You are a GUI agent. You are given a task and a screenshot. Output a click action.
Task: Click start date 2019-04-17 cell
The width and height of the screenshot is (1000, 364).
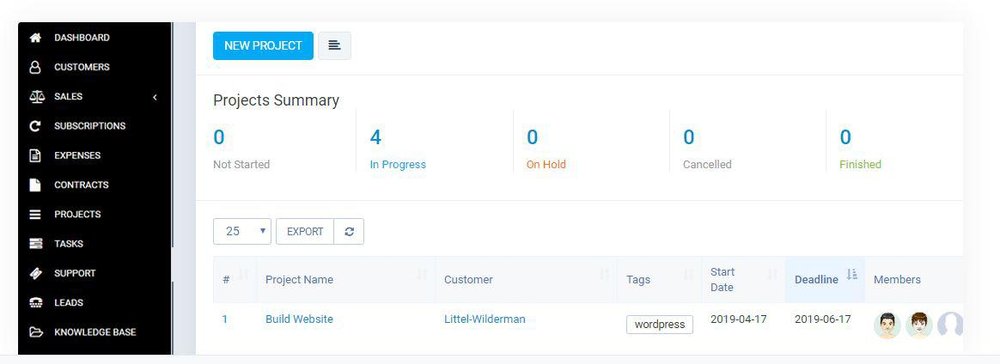pos(739,319)
